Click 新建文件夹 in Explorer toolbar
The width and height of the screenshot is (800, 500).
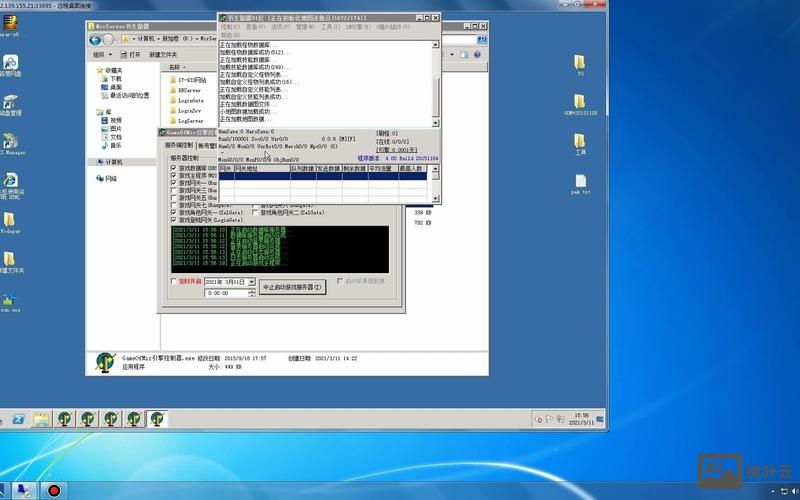tap(163, 54)
